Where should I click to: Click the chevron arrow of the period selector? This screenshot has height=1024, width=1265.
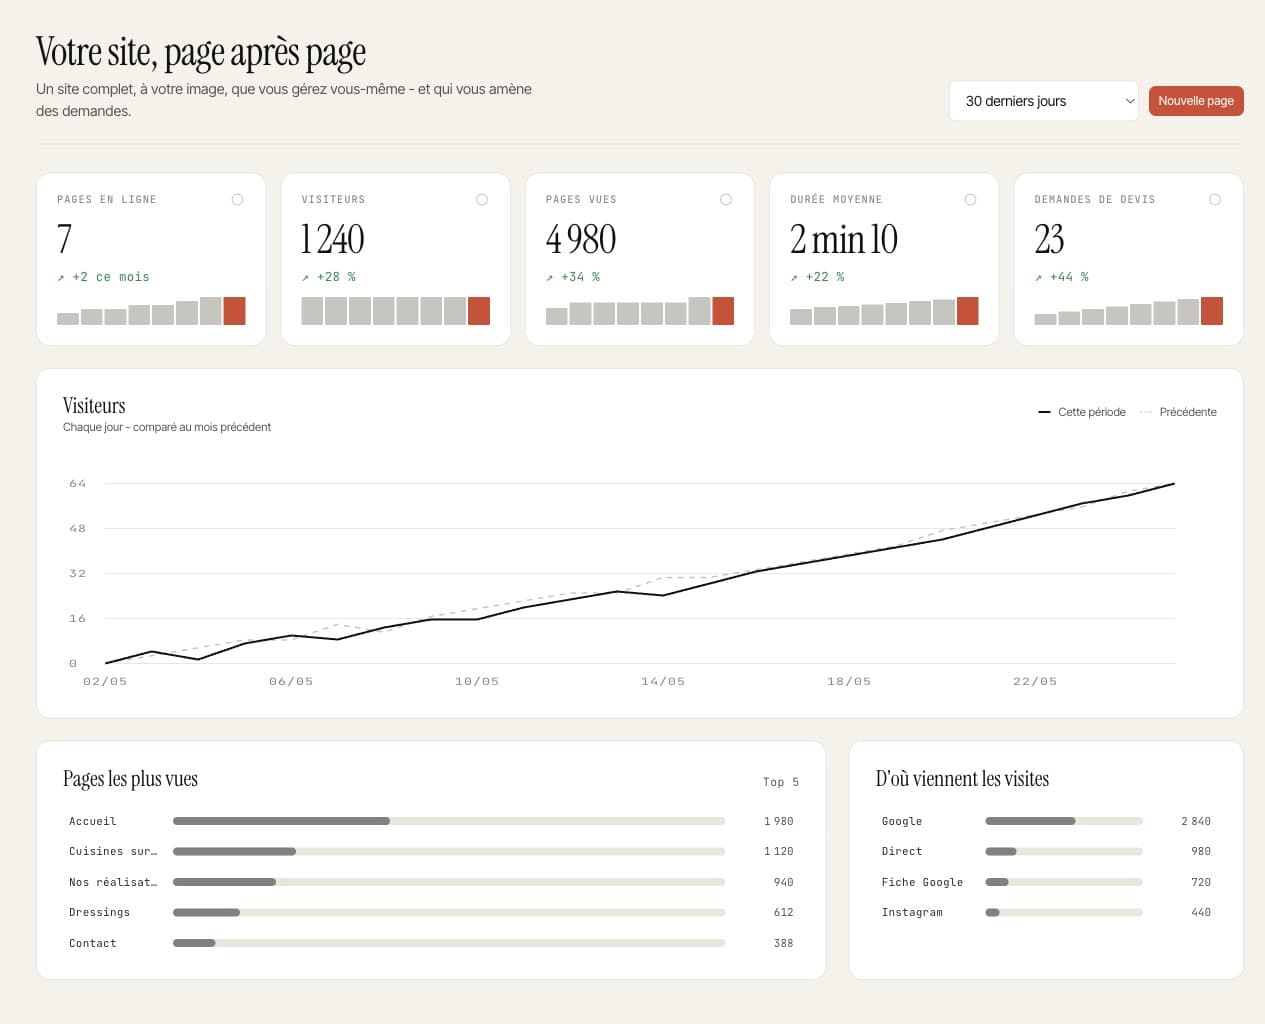coord(1130,101)
